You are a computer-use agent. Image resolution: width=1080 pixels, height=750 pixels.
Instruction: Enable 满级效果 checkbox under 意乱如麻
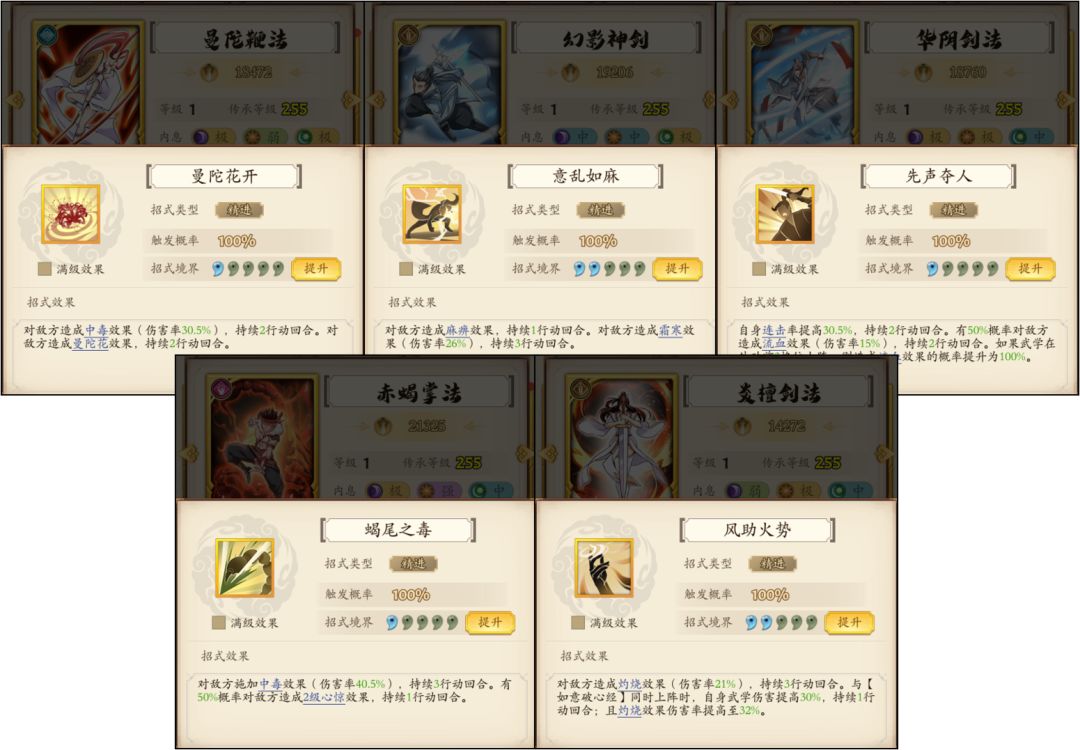pos(406,269)
